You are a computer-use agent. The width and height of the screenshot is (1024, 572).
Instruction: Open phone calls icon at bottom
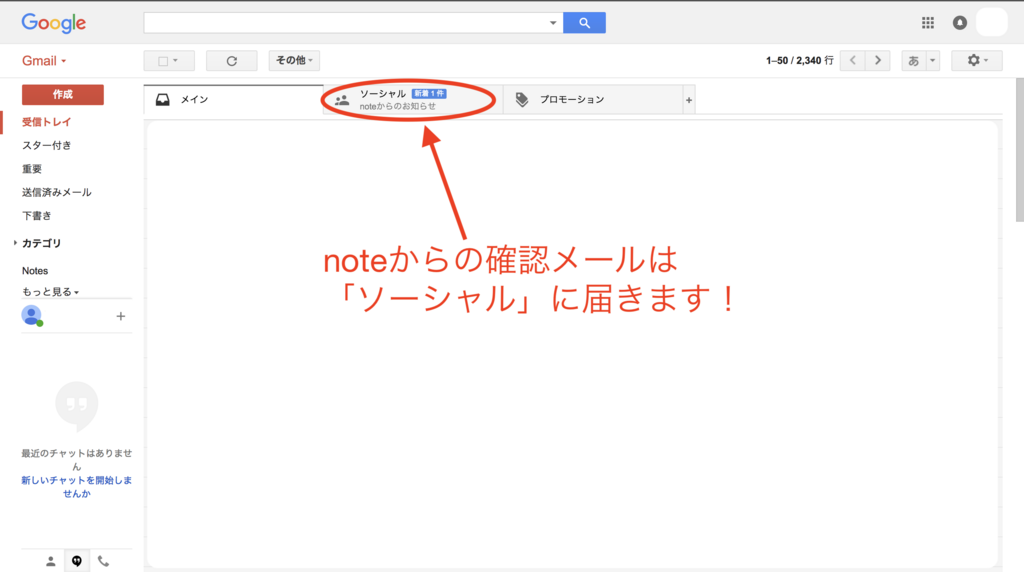click(103, 561)
